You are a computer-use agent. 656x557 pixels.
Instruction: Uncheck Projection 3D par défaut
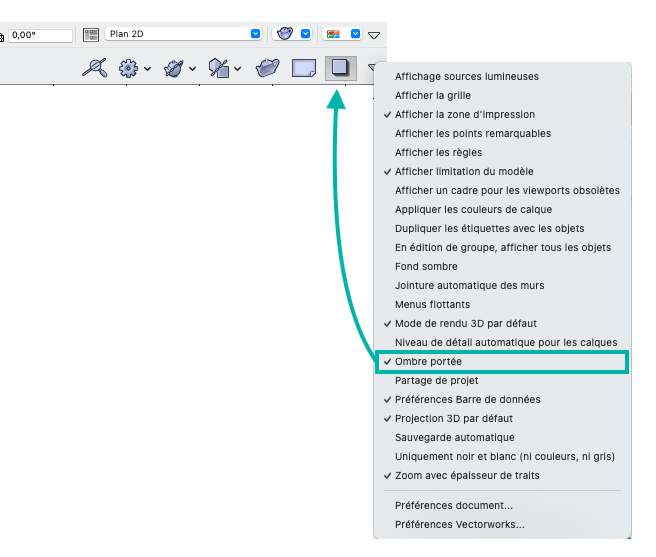(x=502, y=418)
